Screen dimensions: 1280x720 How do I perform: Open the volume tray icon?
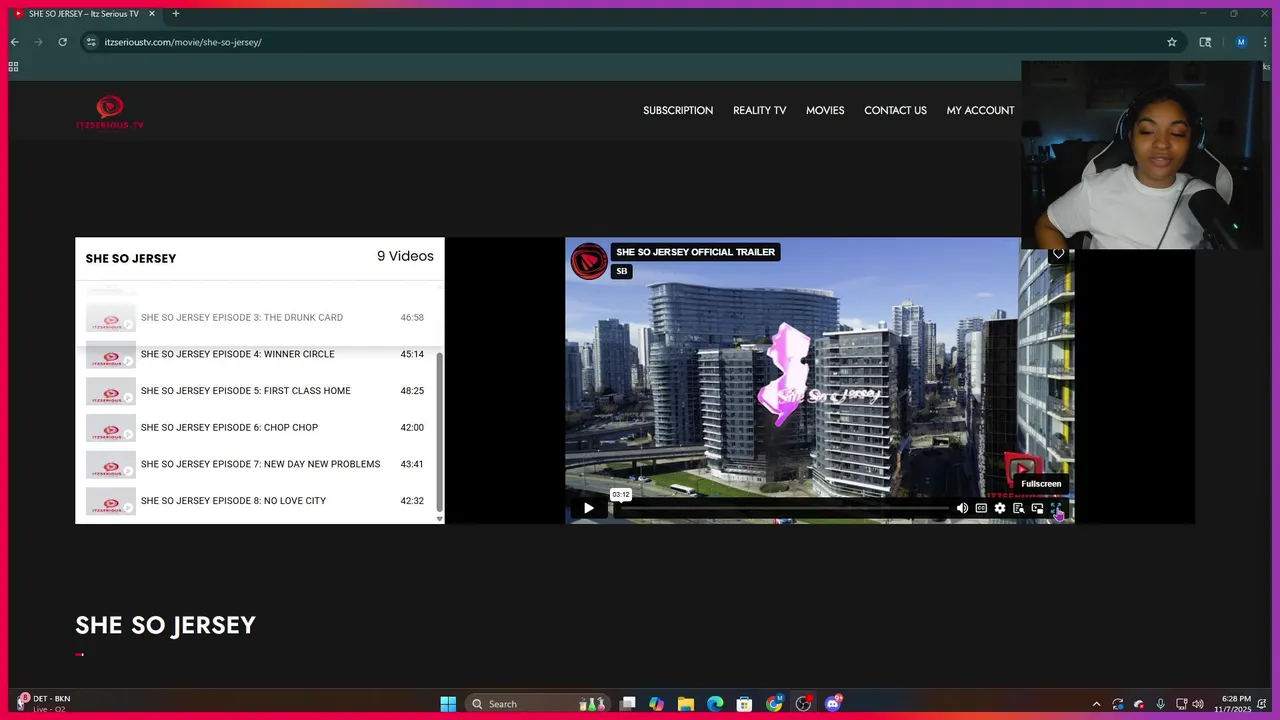click(x=1198, y=704)
